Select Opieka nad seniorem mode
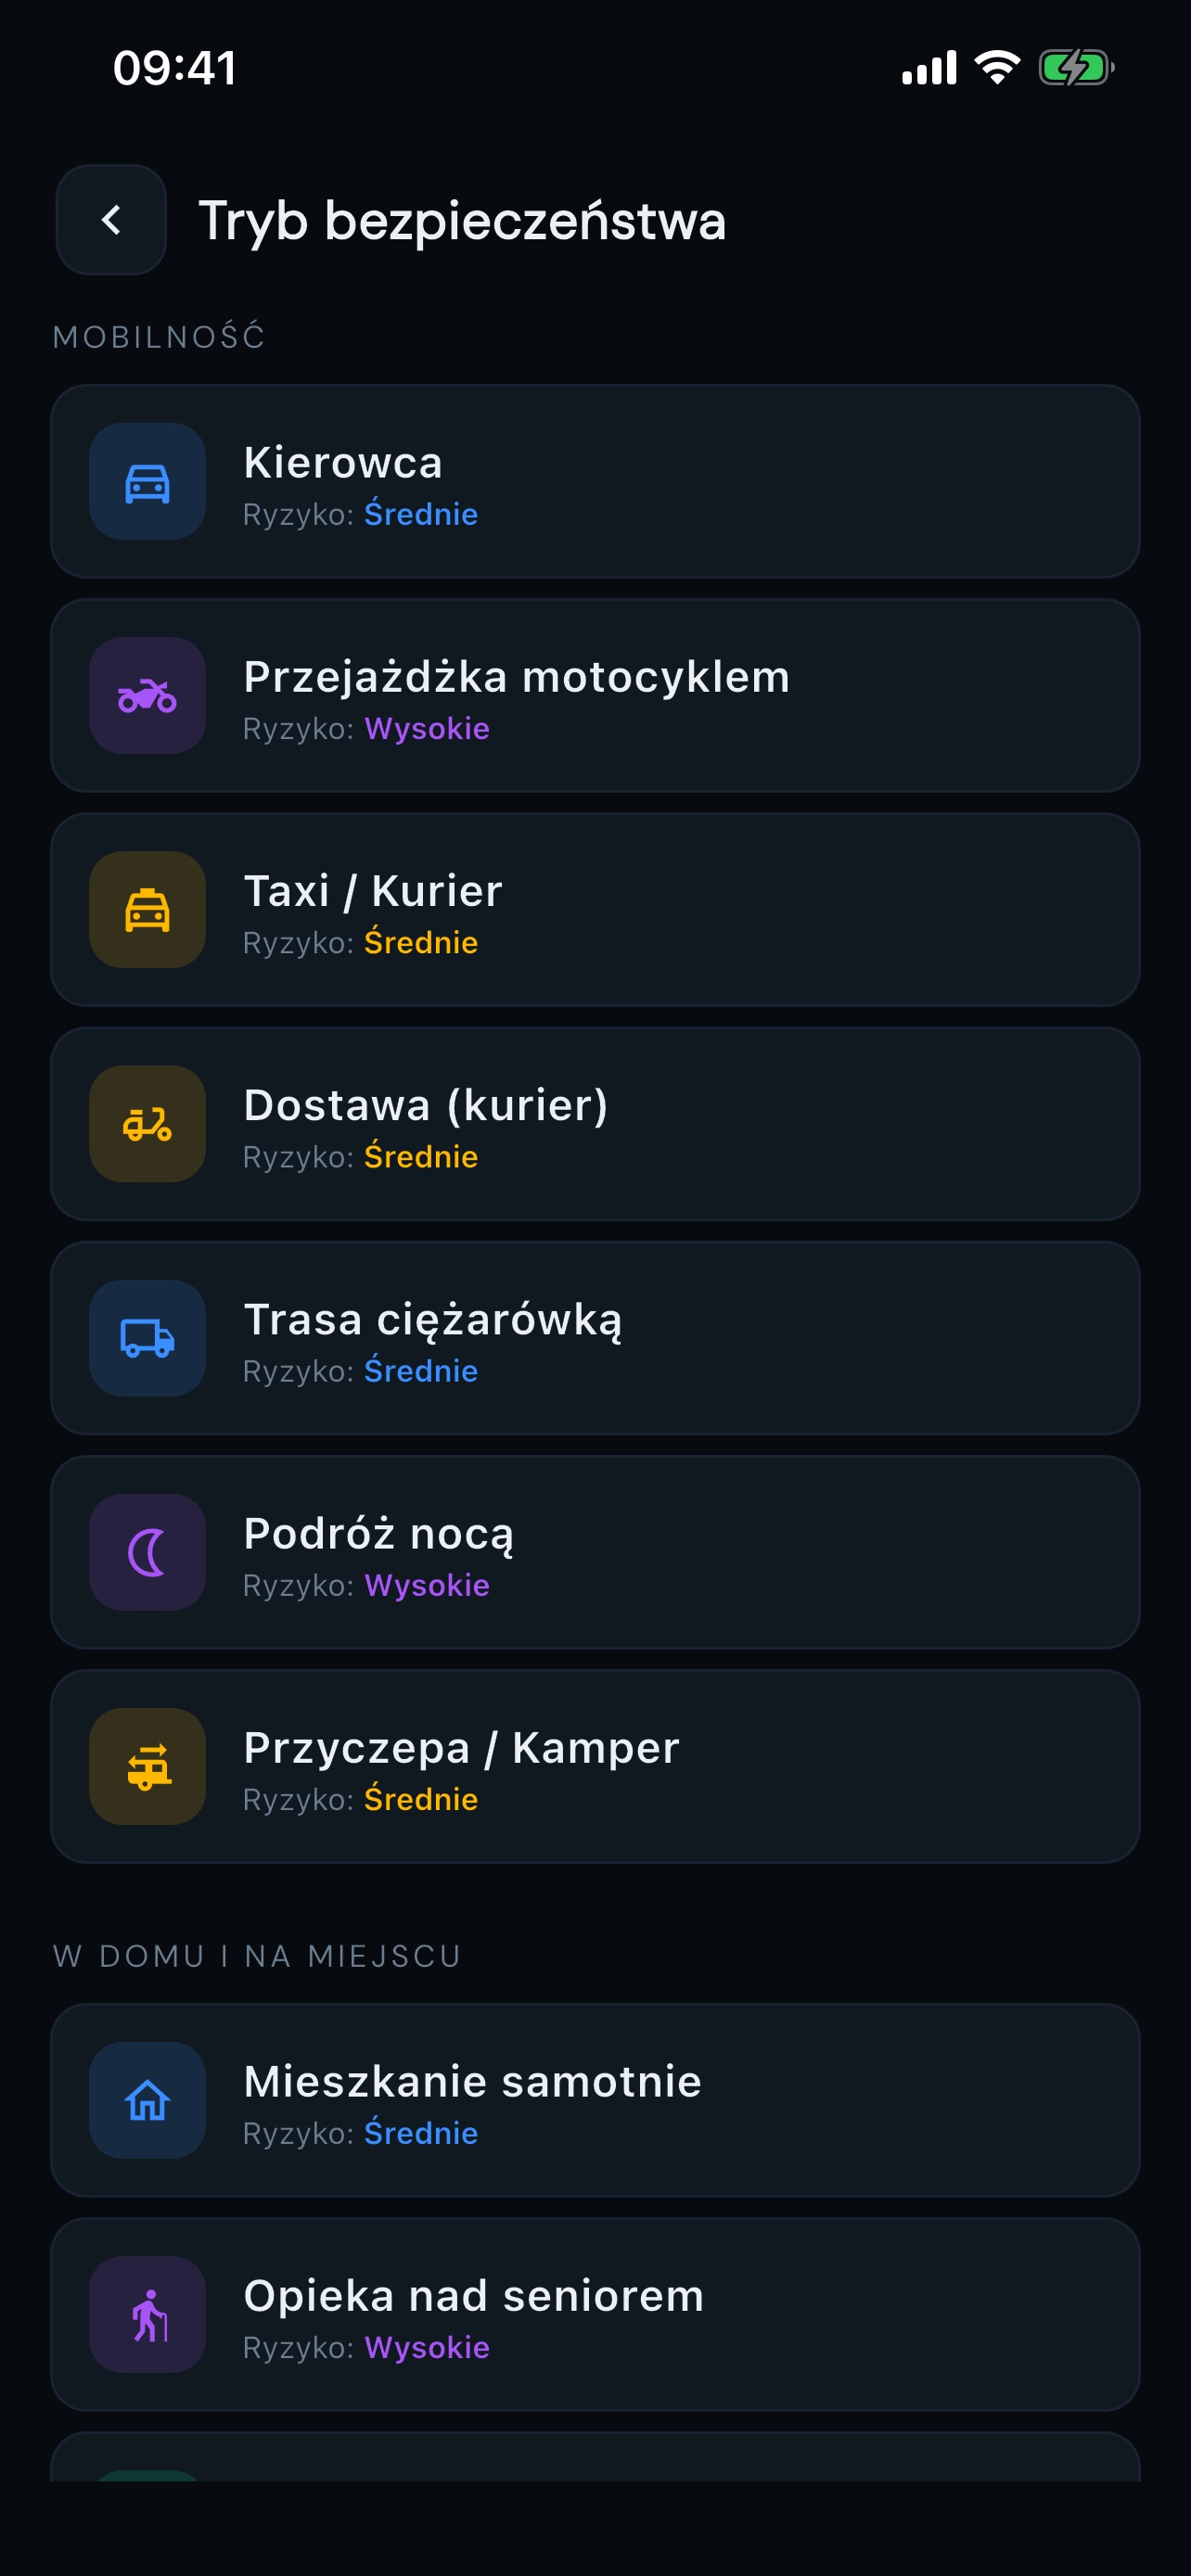 click(595, 2314)
